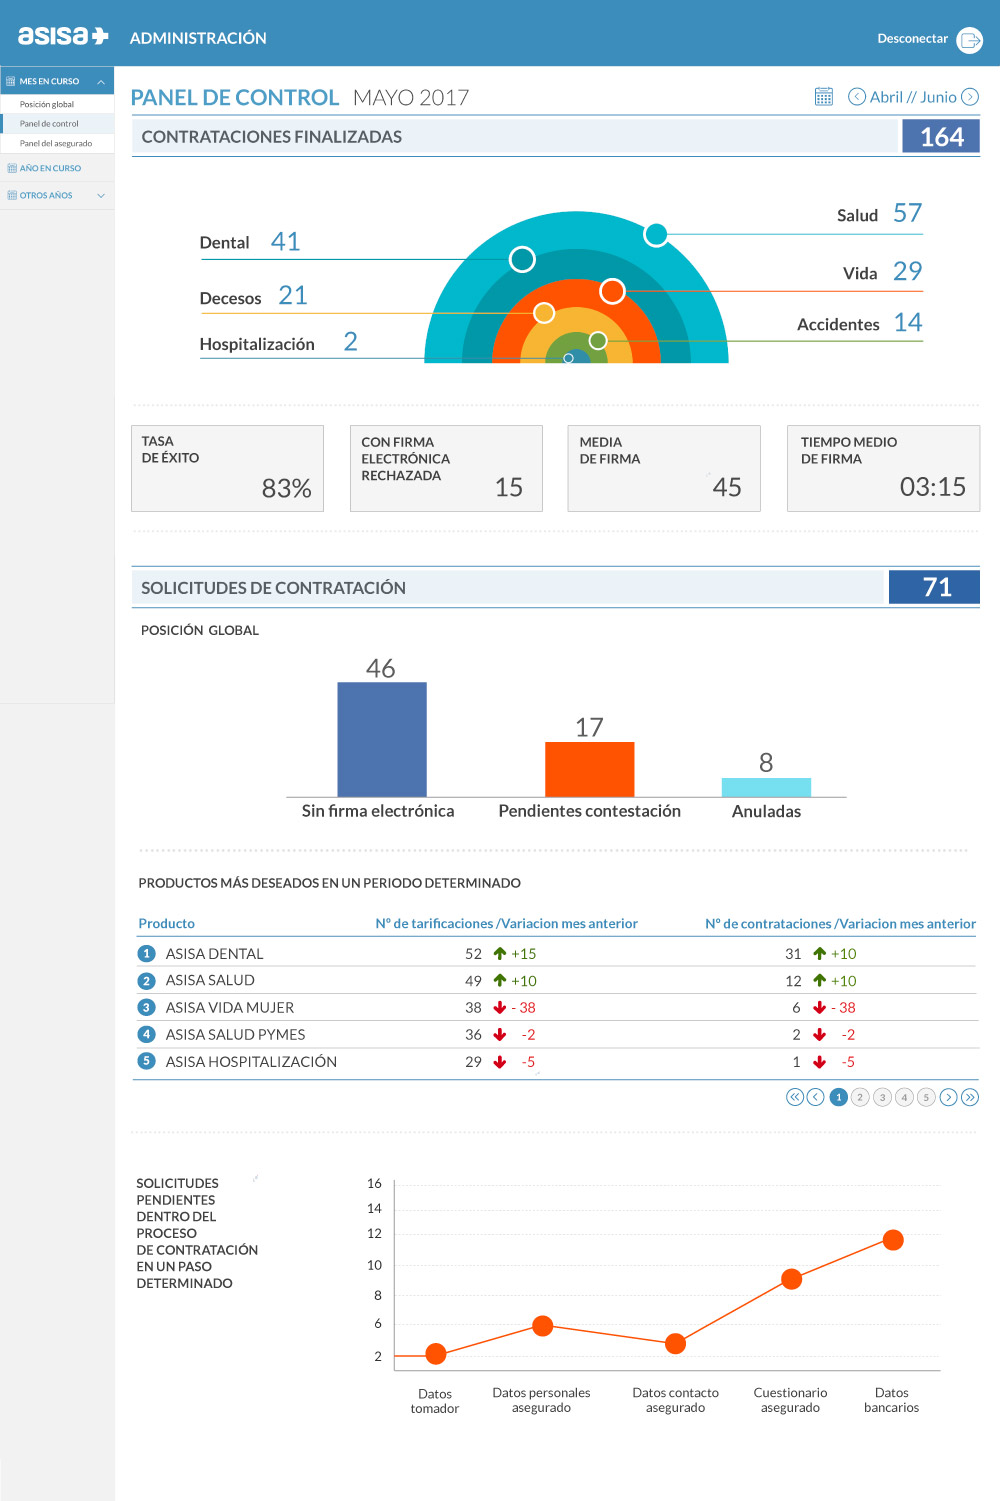This screenshot has height=1501, width=1000.
Task: Click the asisa logo in header
Action: (63, 37)
